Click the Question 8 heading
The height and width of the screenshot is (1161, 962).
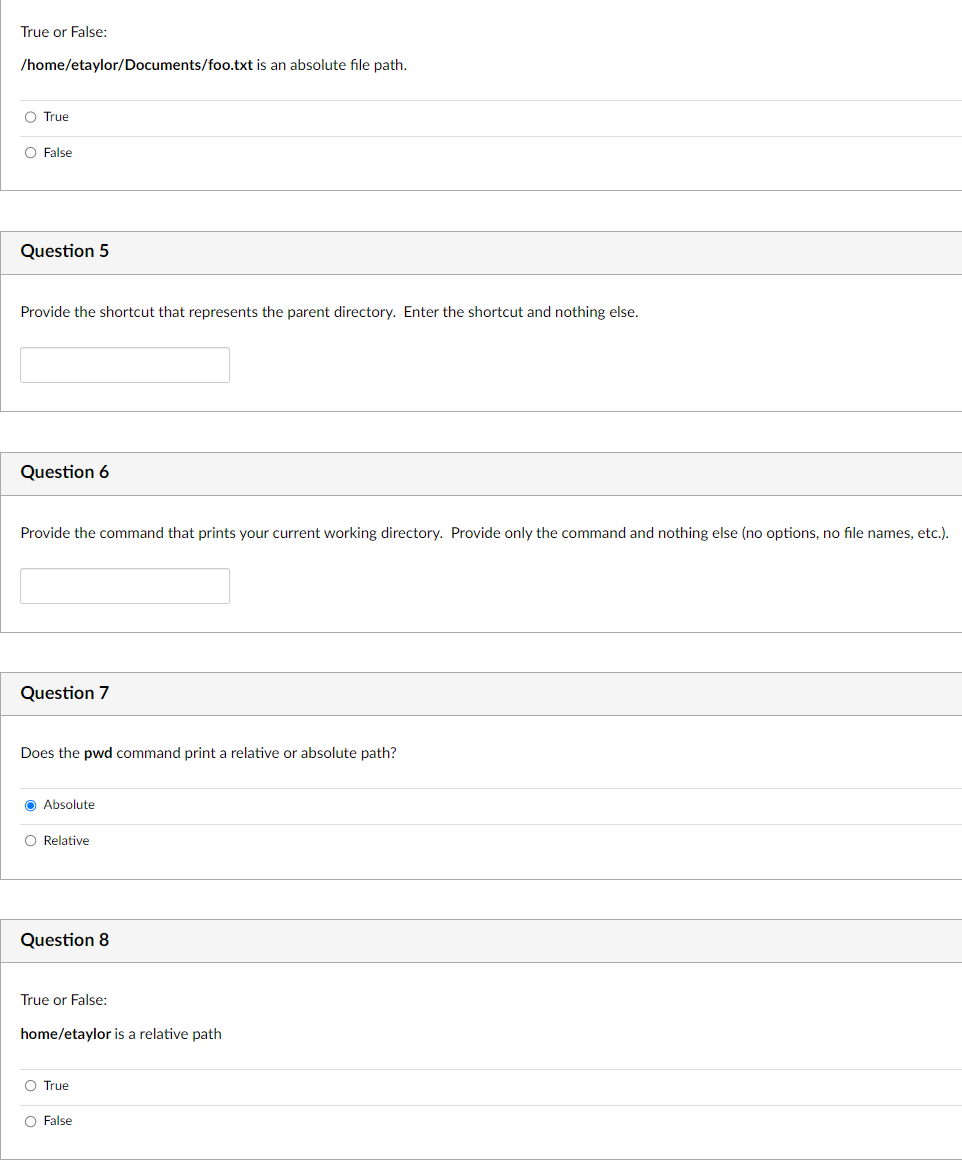(65, 940)
